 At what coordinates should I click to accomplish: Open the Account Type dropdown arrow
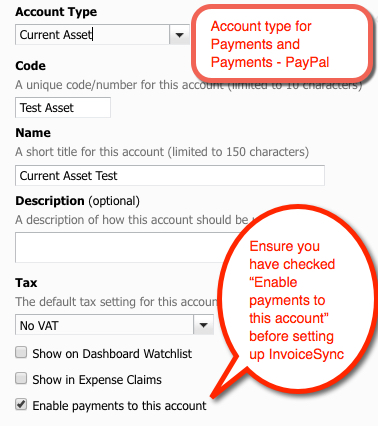point(179,35)
